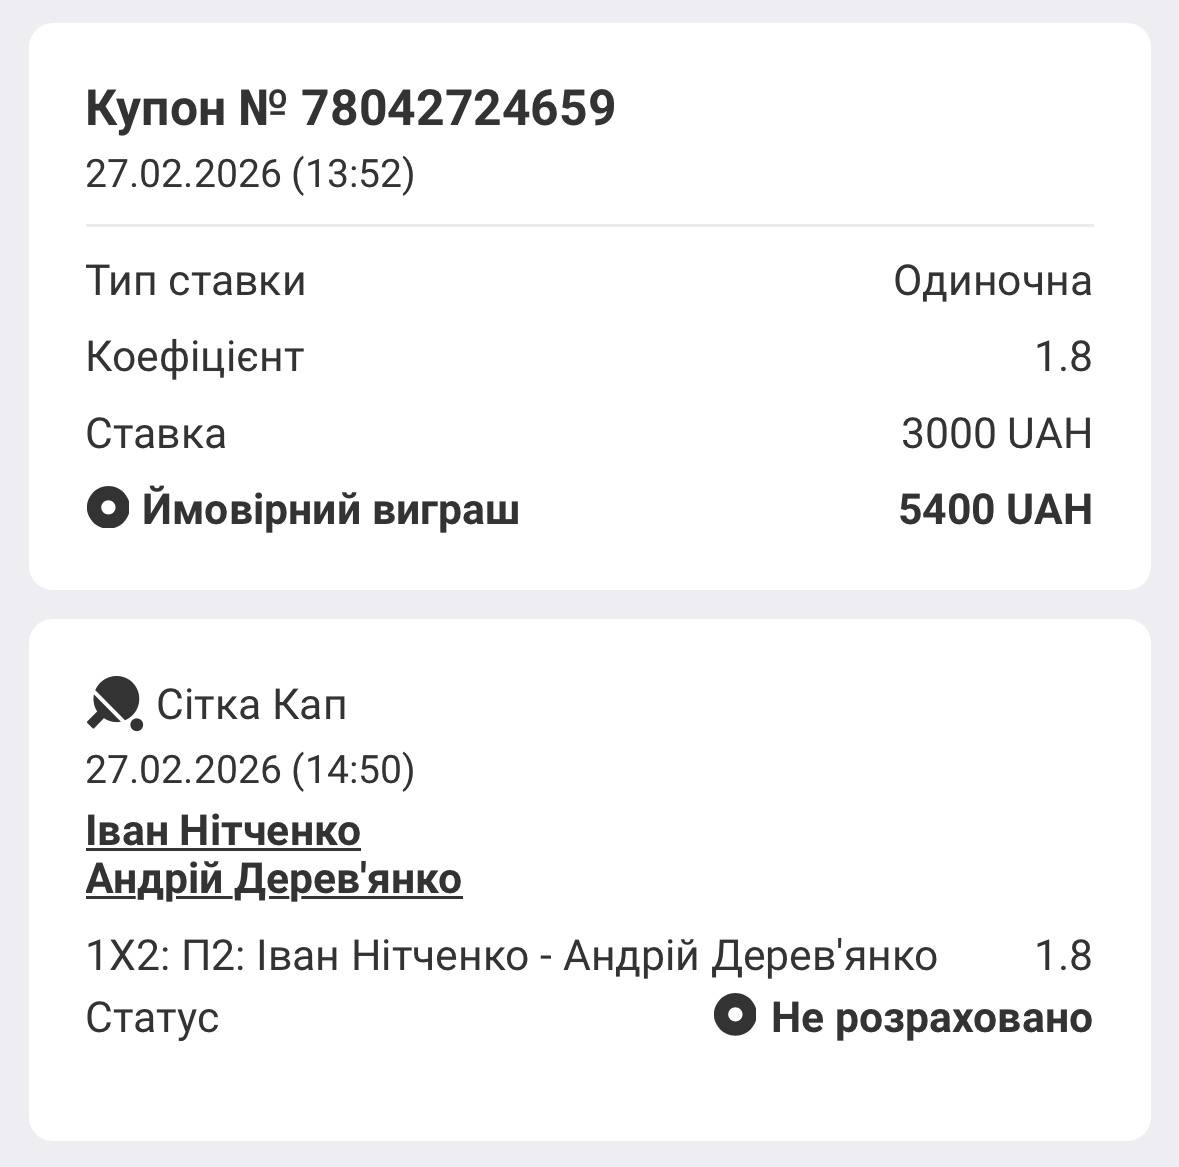The height and width of the screenshot is (1167, 1179).
Task: Click the Ймовірний виграш label
Action: (x=330, y=510)
